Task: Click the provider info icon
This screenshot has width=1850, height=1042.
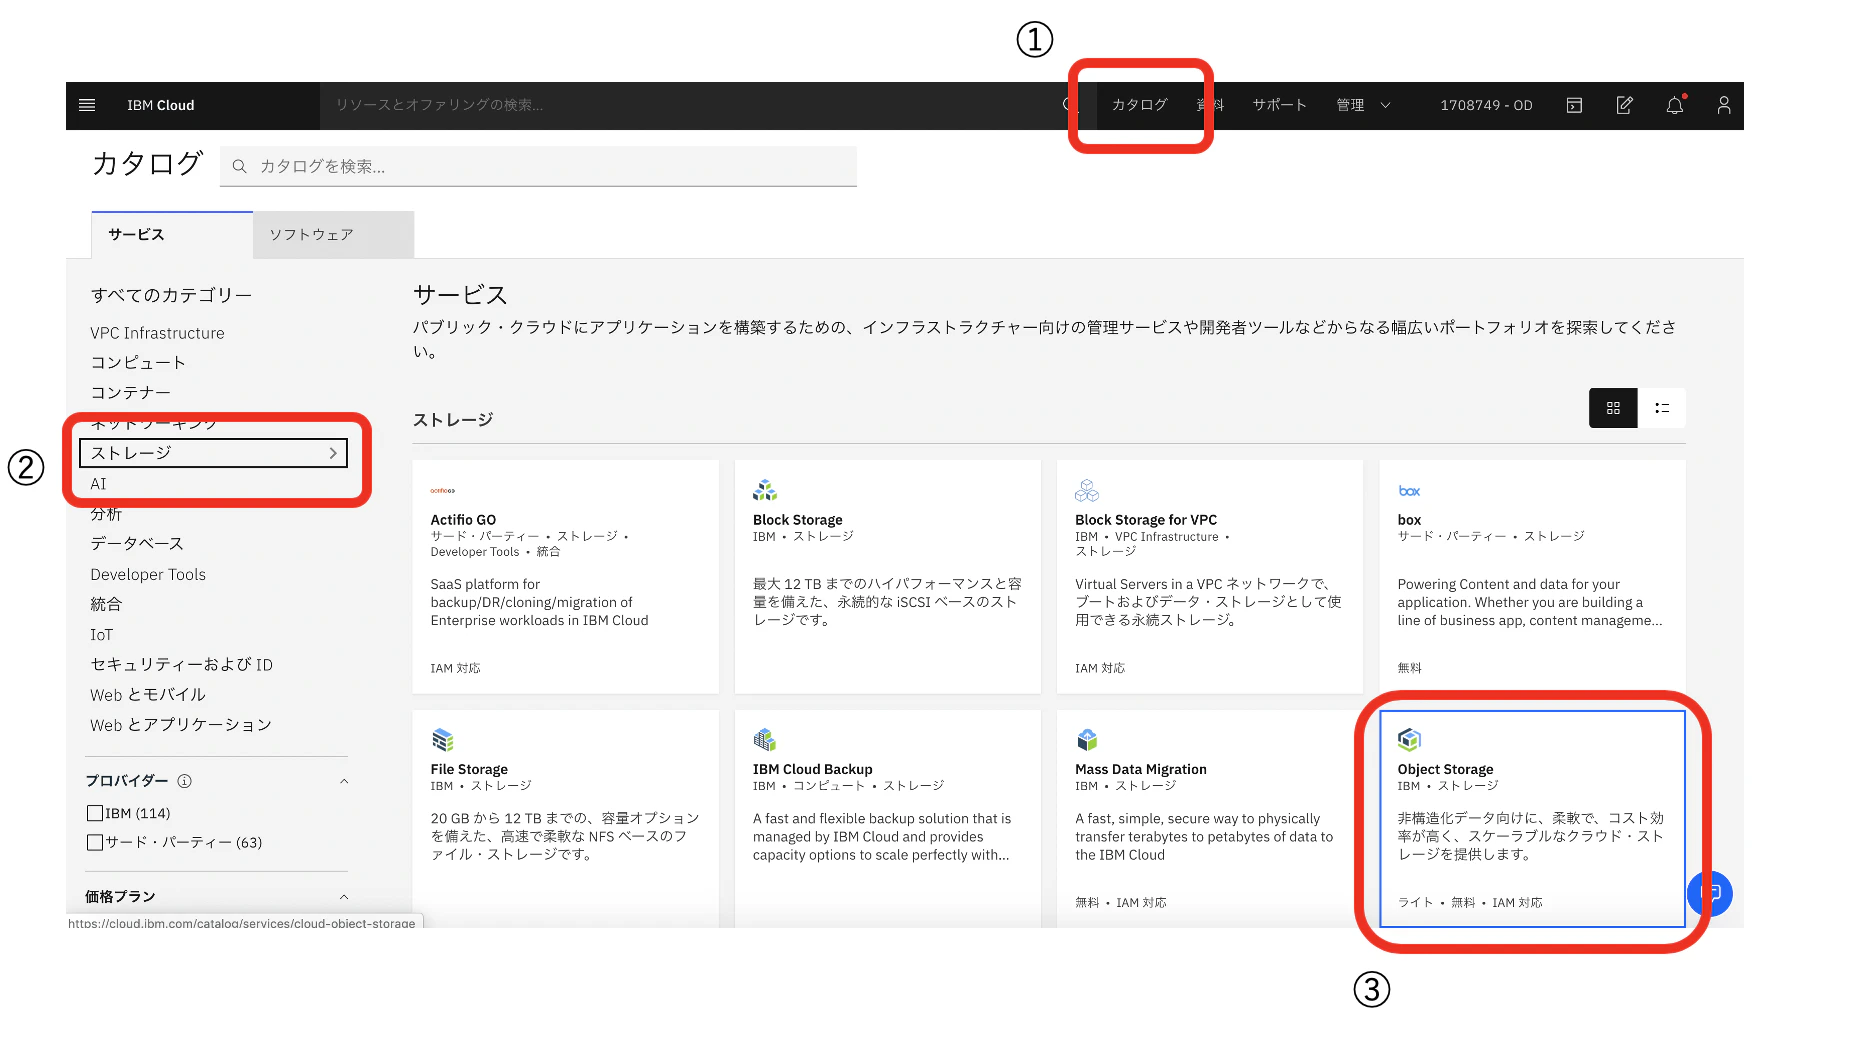Action: (x=184, y=781)
